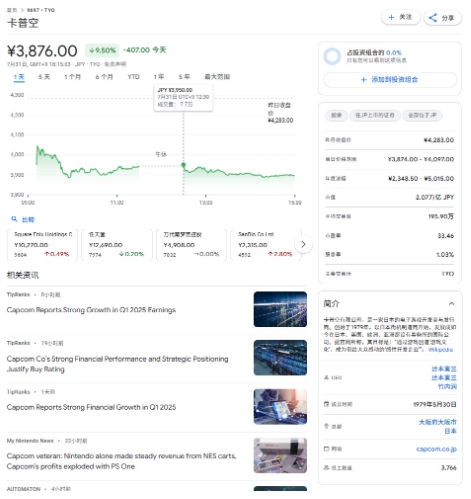Viewport: 471px width, 499px height.
Task: Click the NES console thumbnail image
Action: [x=280, y=455]
